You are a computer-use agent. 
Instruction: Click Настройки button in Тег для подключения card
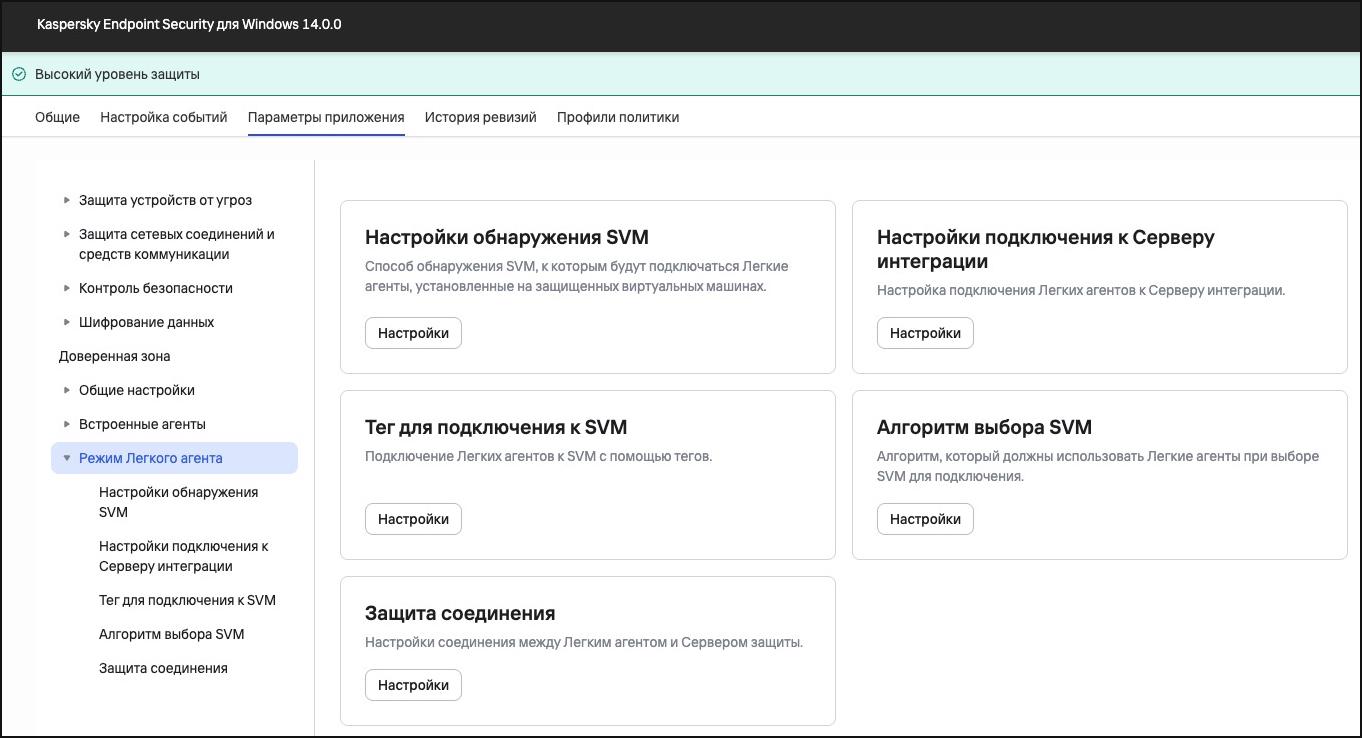point(413,519)
